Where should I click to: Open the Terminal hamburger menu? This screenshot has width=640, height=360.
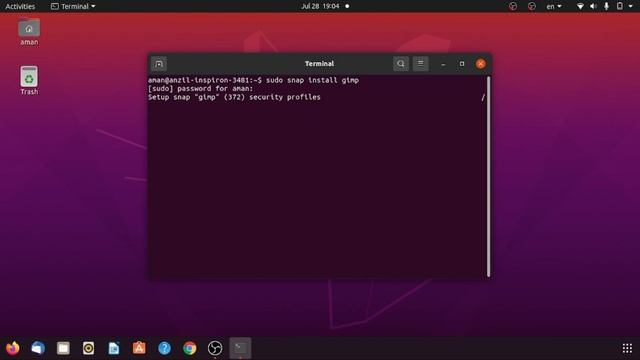(x=420, y=64)
